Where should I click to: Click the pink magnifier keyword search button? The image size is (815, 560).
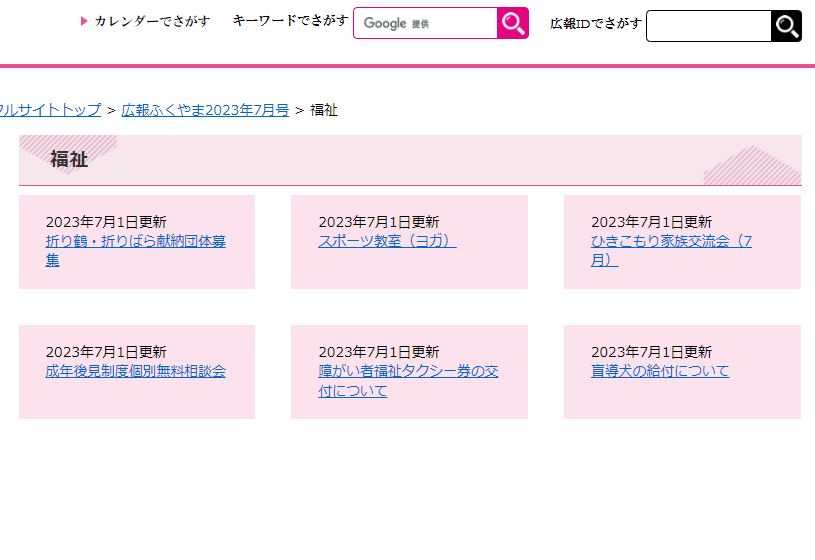click(513, 23)
